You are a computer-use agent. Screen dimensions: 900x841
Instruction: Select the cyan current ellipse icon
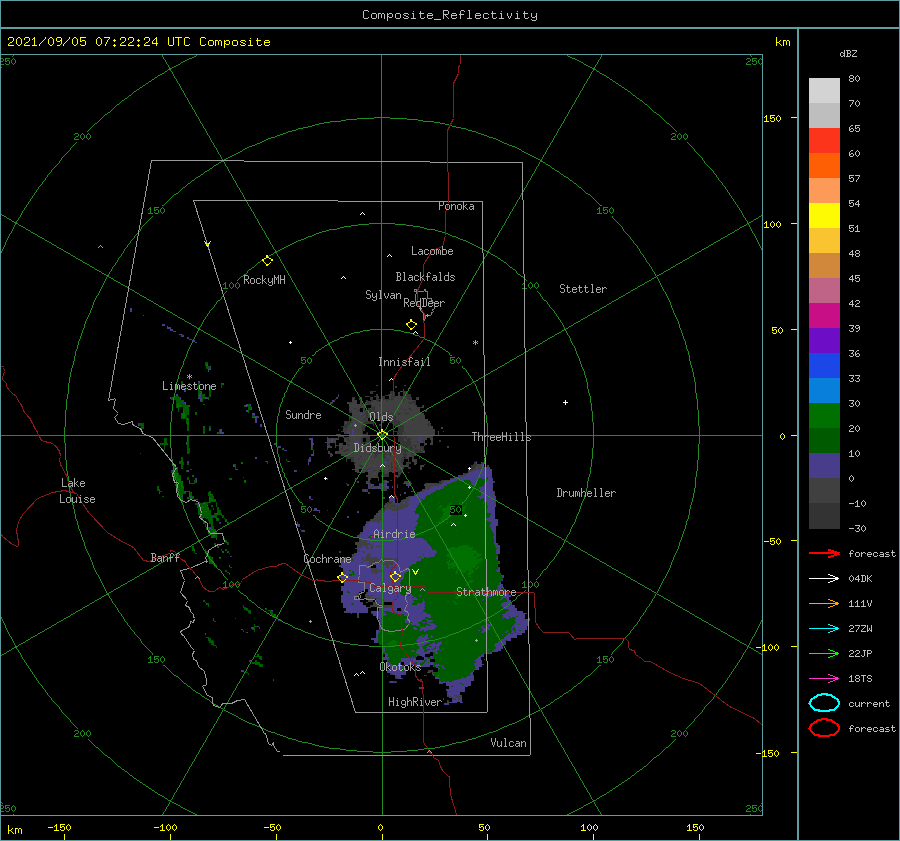tap(824, 703)
